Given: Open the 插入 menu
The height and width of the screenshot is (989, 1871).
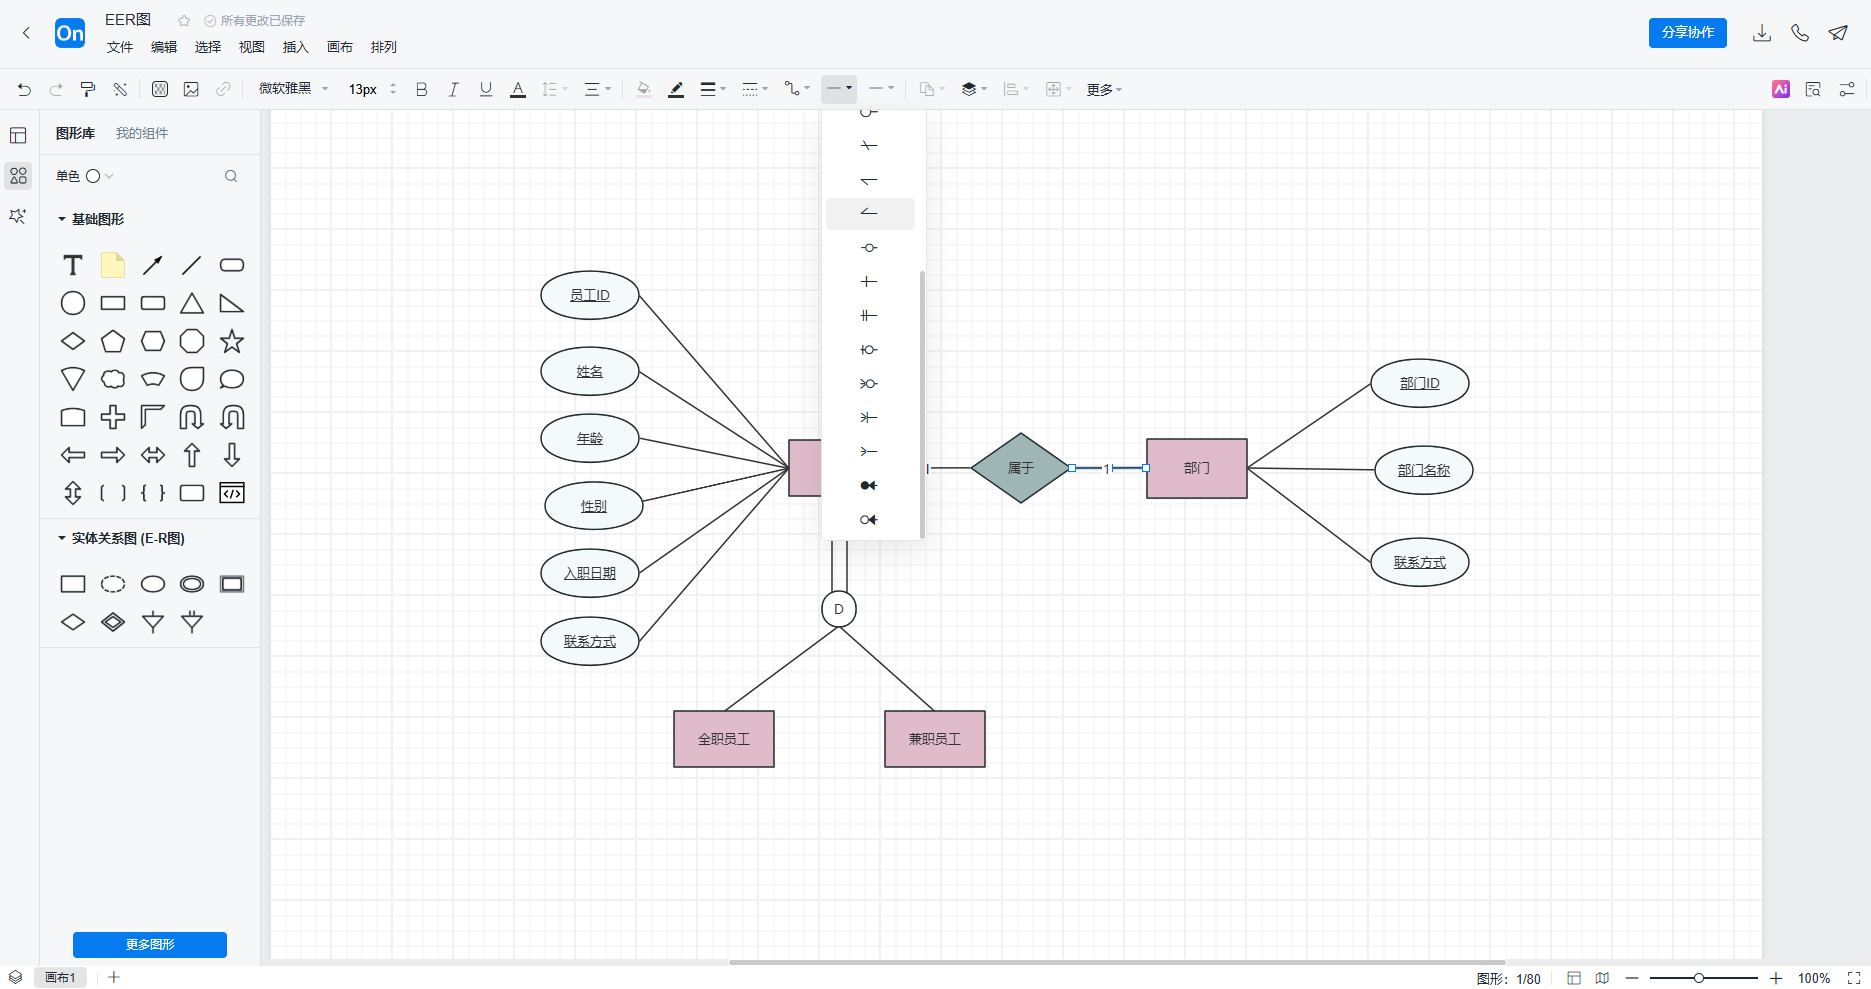Looking at the screenshot, I should pyautogui.click(x=295, y=47).
